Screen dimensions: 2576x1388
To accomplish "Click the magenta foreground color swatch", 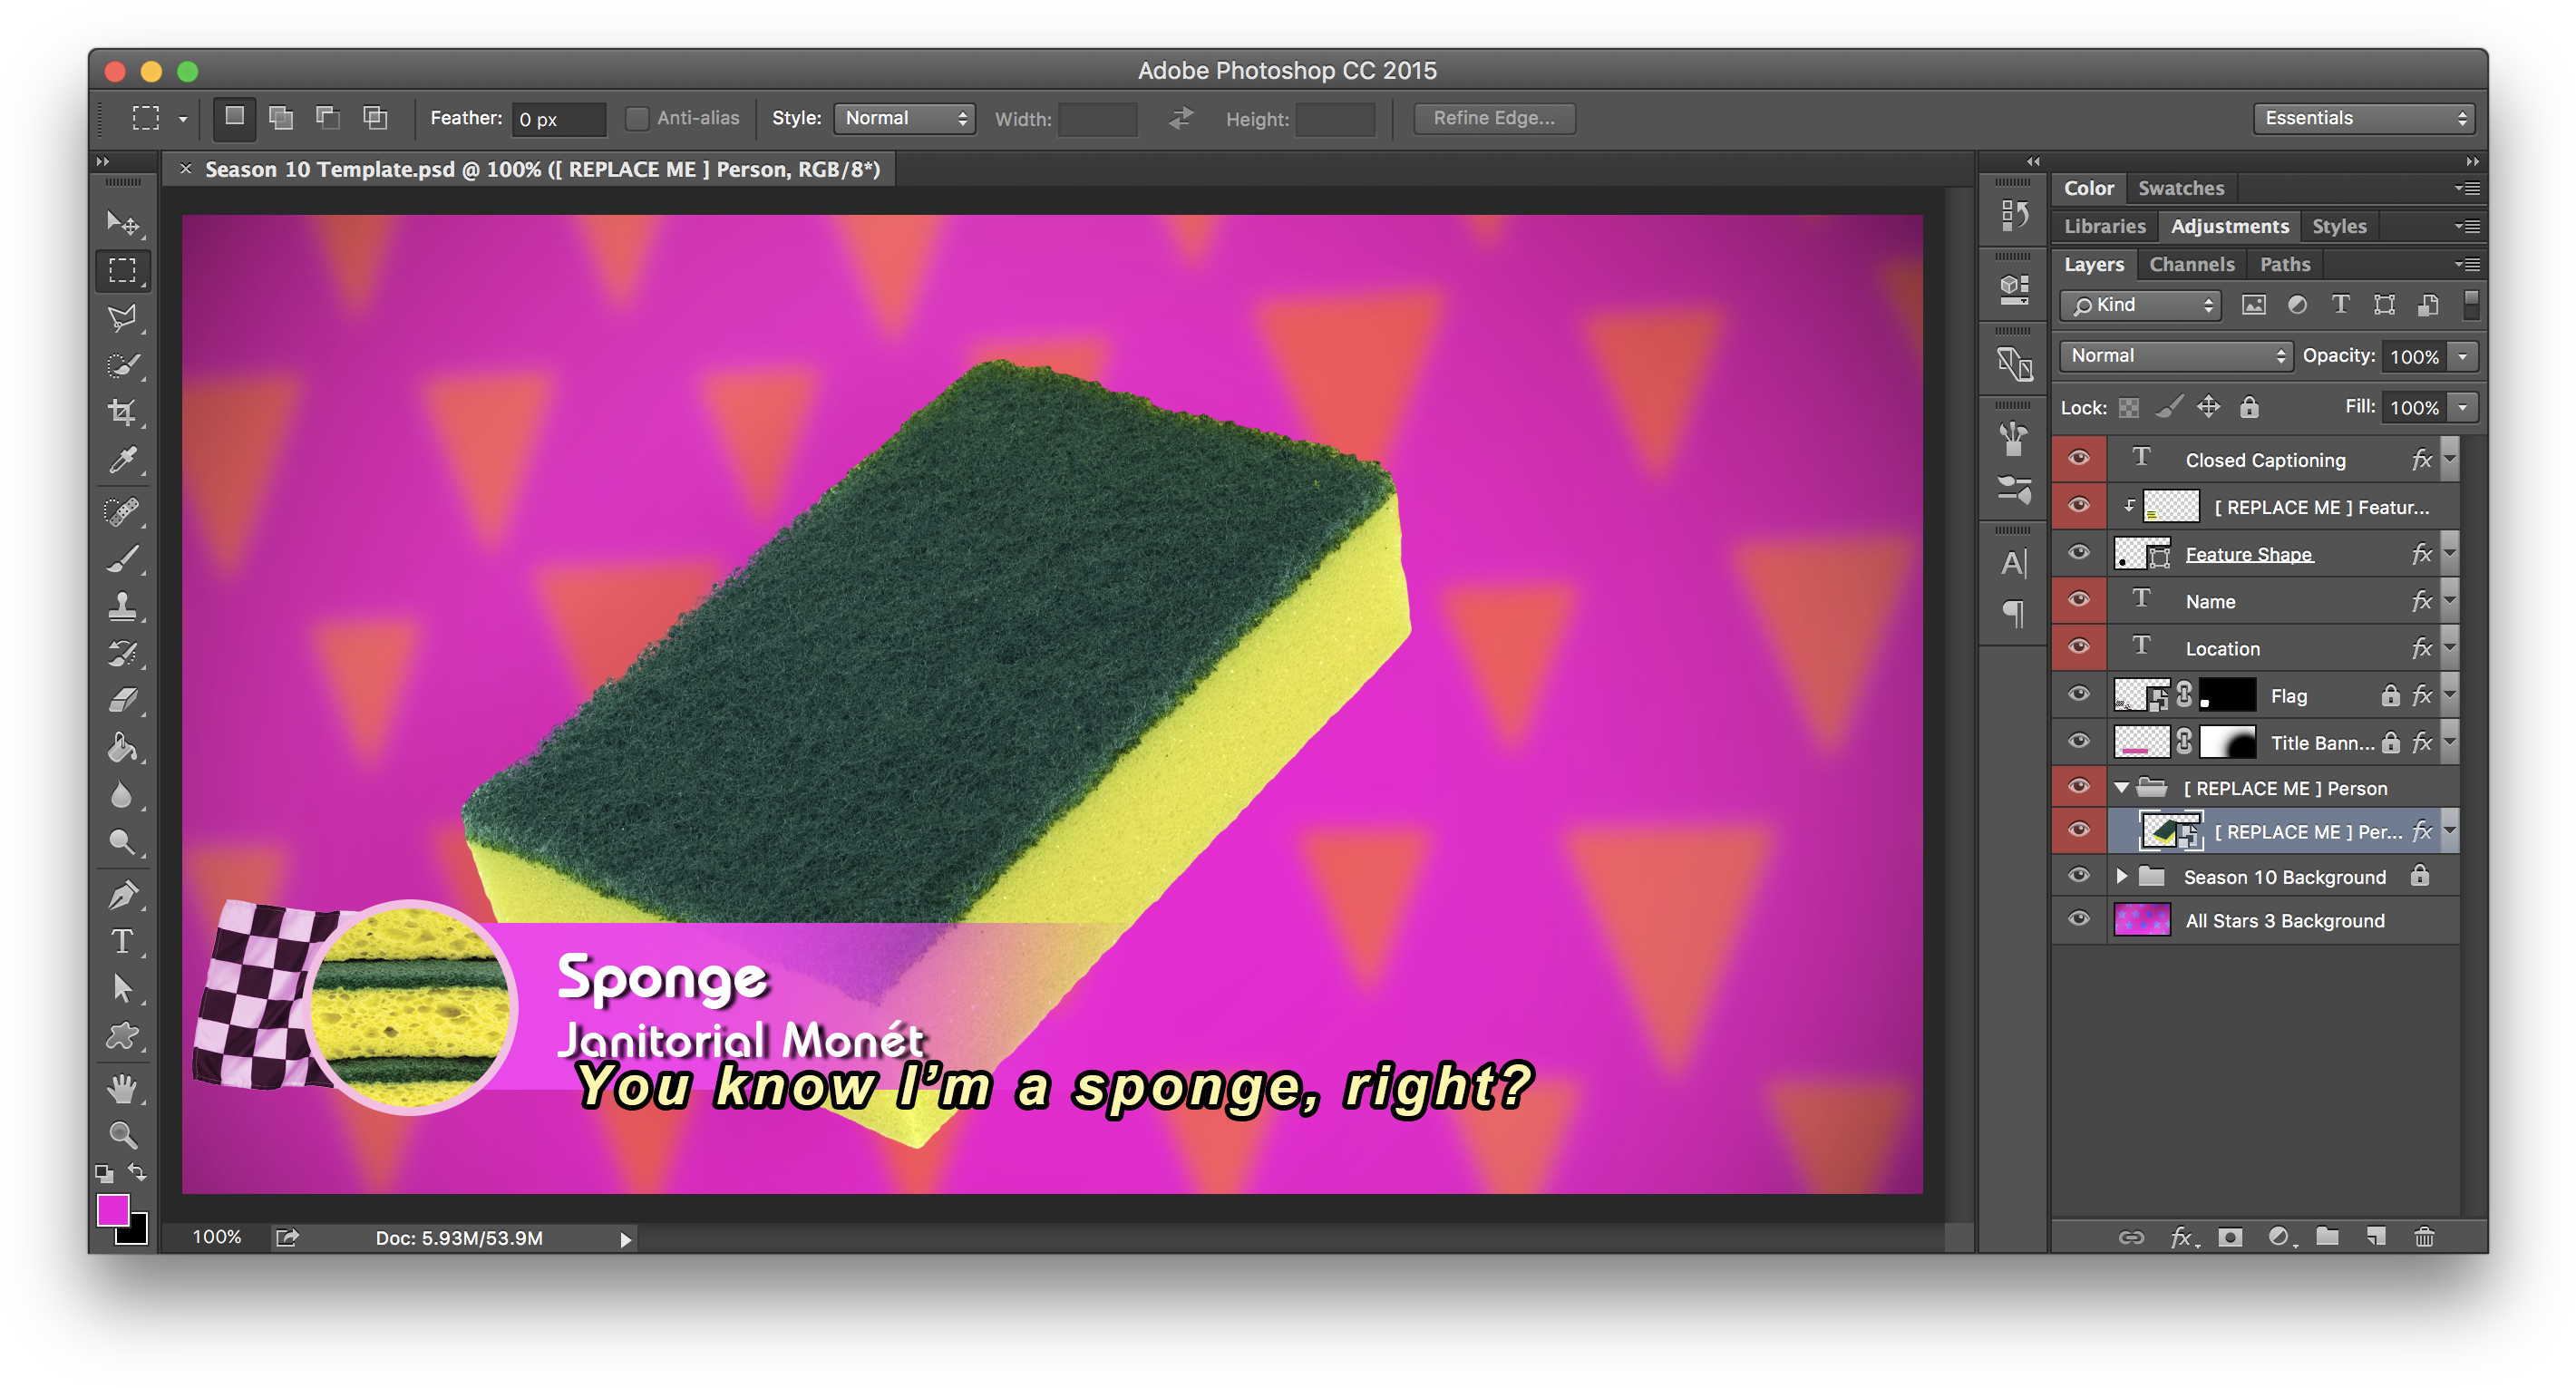I will point(112,1210).
